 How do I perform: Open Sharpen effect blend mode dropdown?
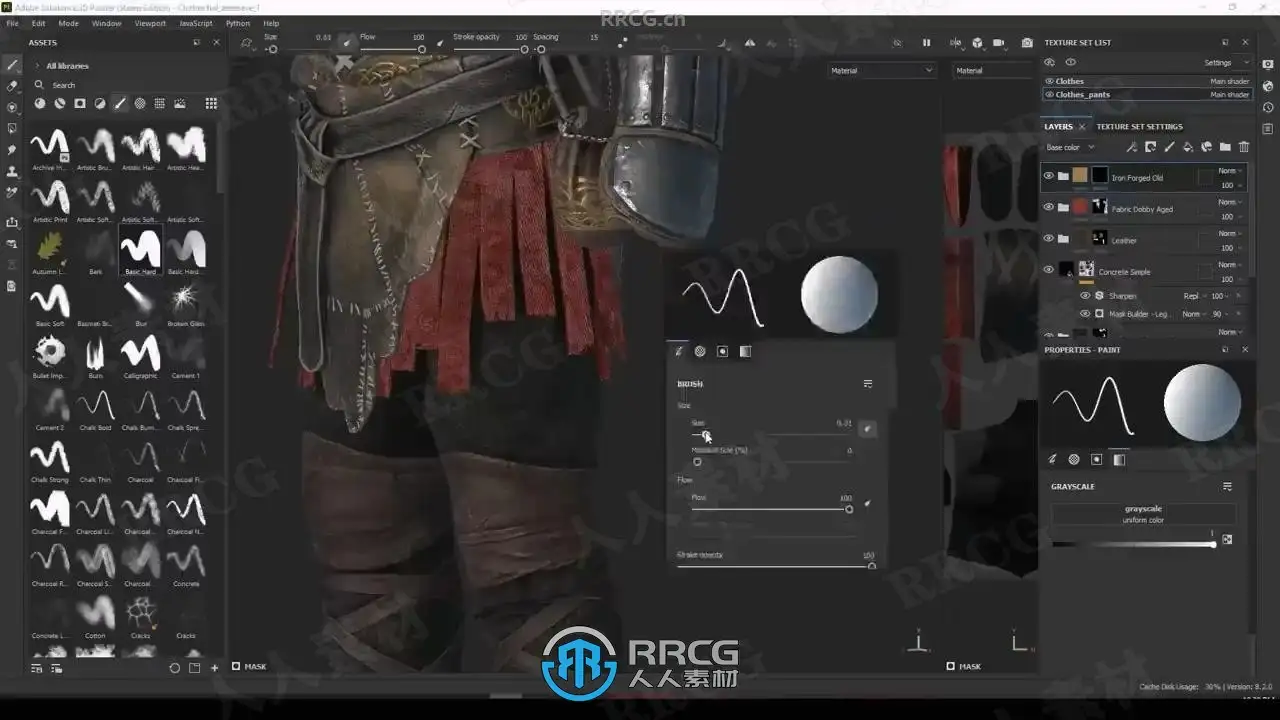1194,296
